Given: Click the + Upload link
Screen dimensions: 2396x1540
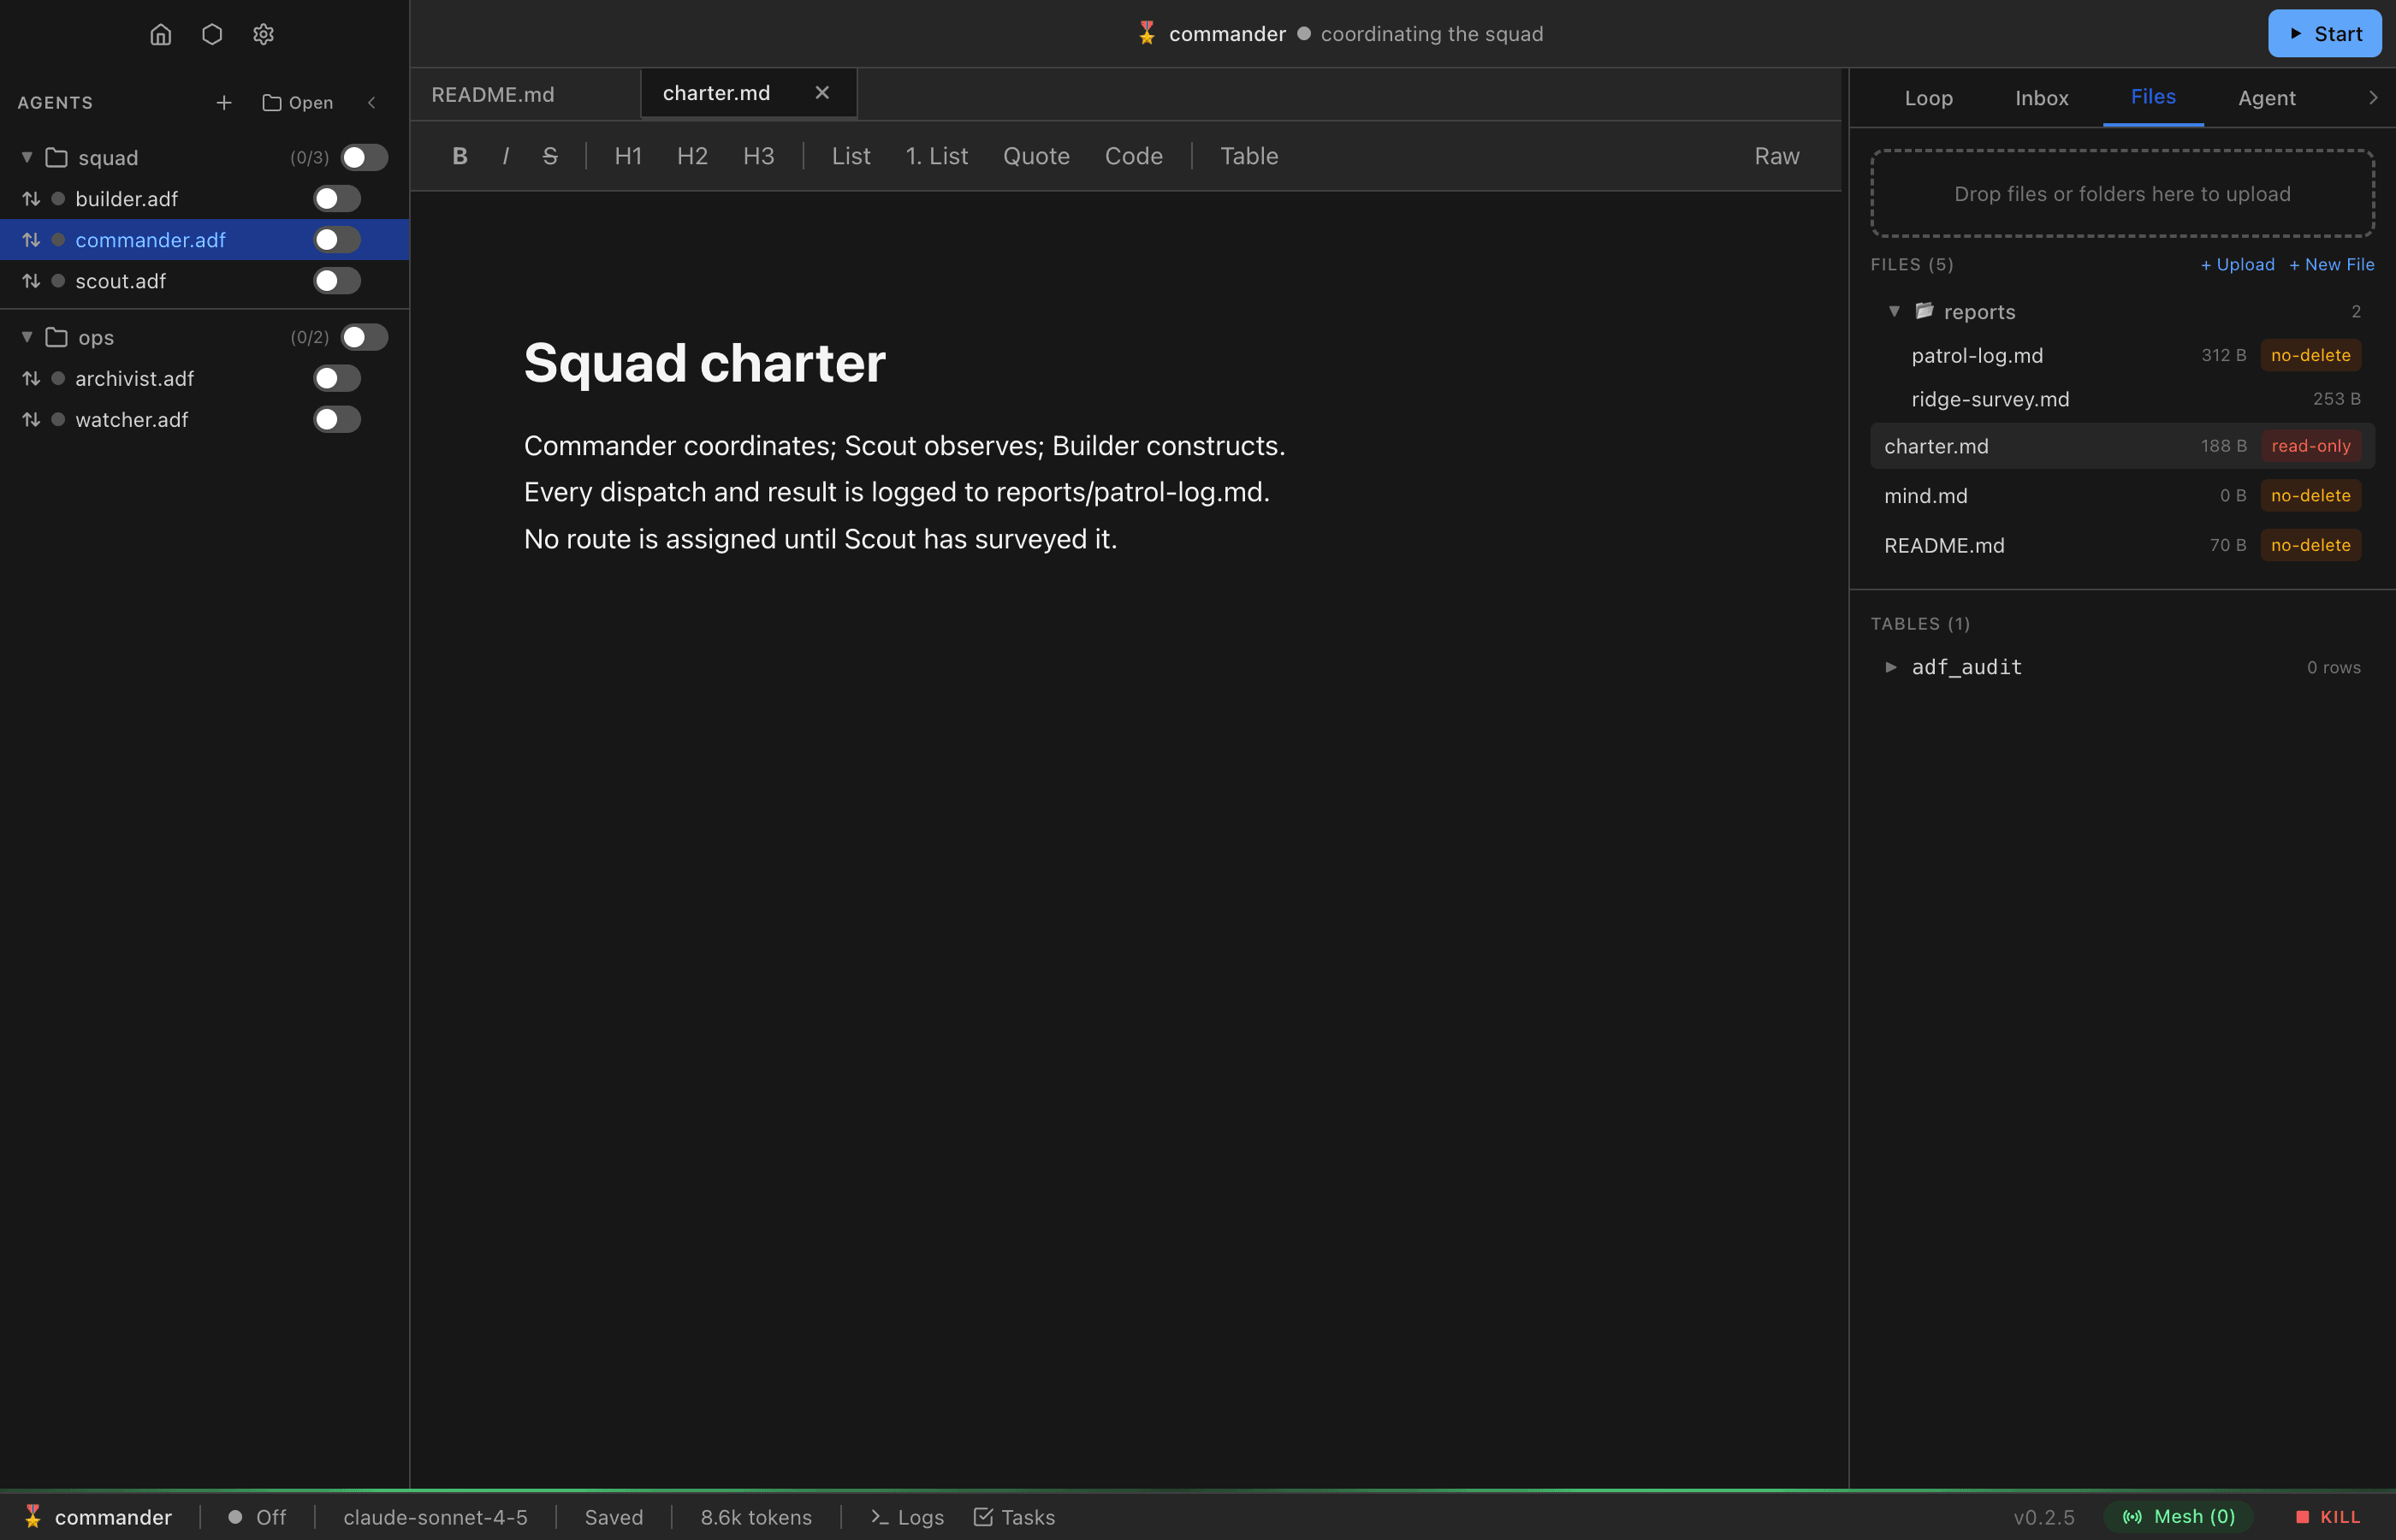Looking at the screenshot, I should pyautogui.click(x=2238, y=265).
